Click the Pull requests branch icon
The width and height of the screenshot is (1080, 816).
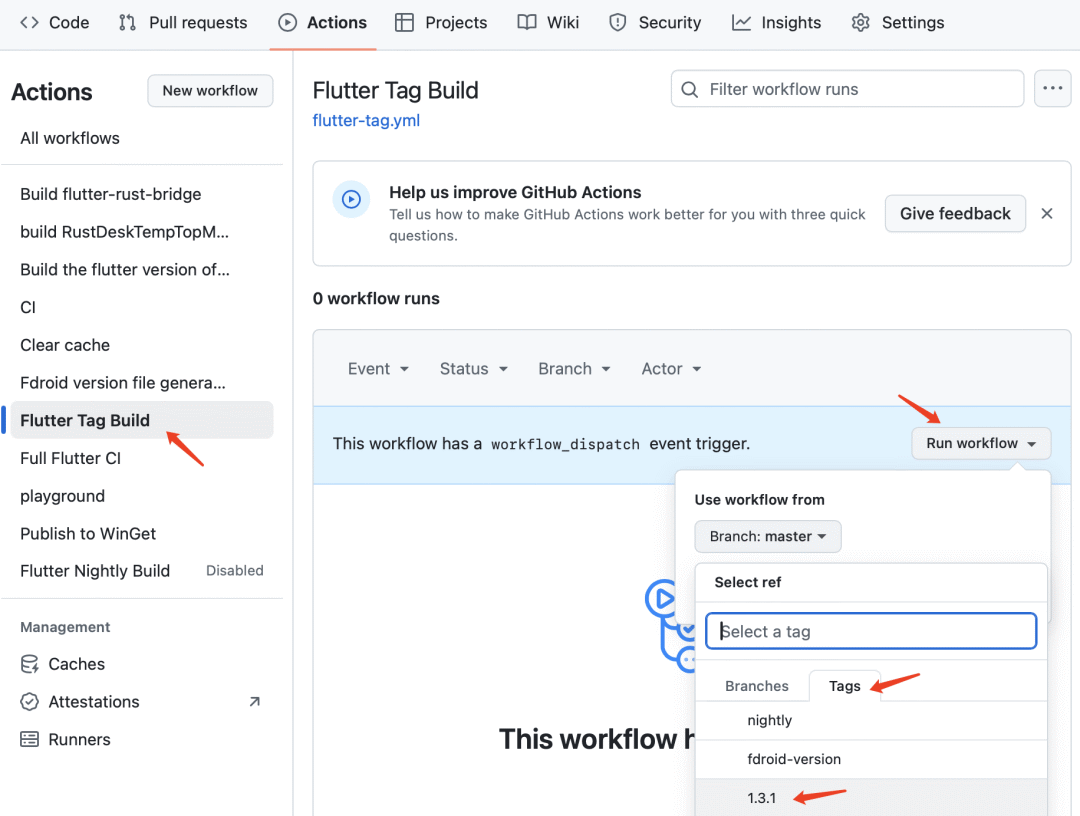127,23
